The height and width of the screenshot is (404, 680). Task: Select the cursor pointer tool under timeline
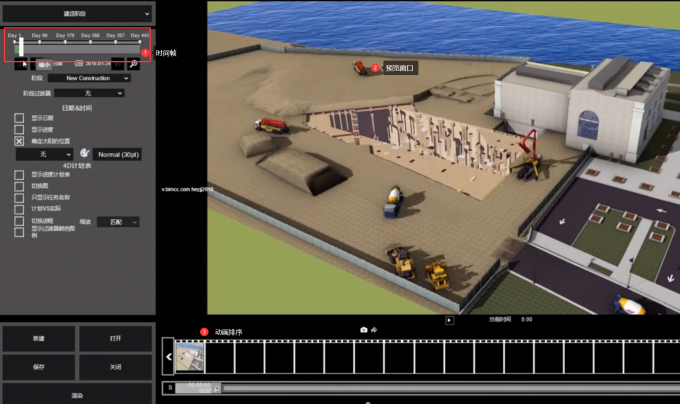[x=21, y=64]
